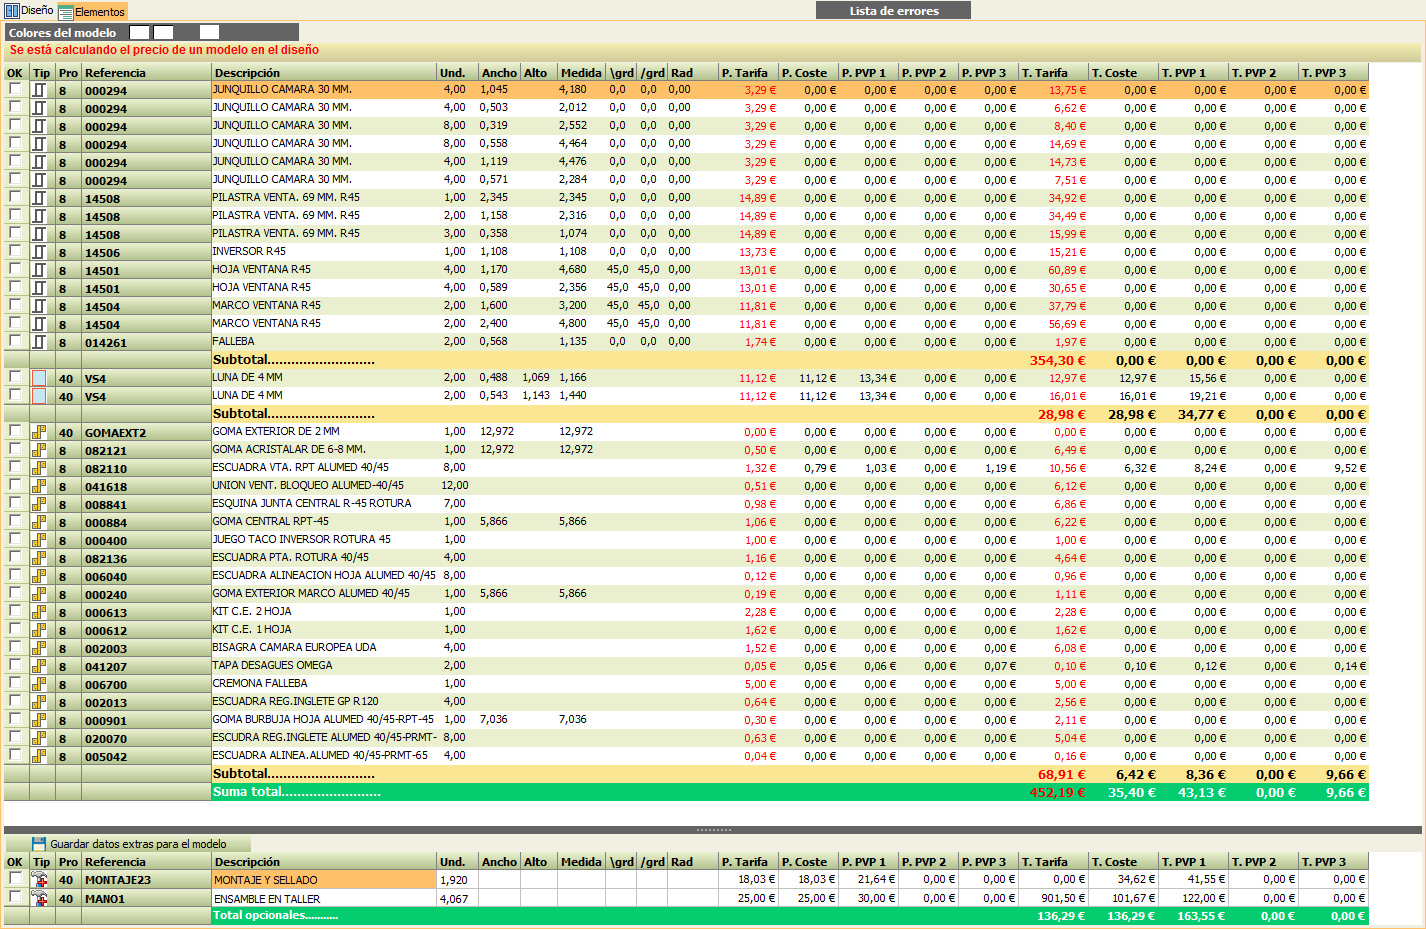
Task: Check the OK box for MANO1
Action: point(15,897)
